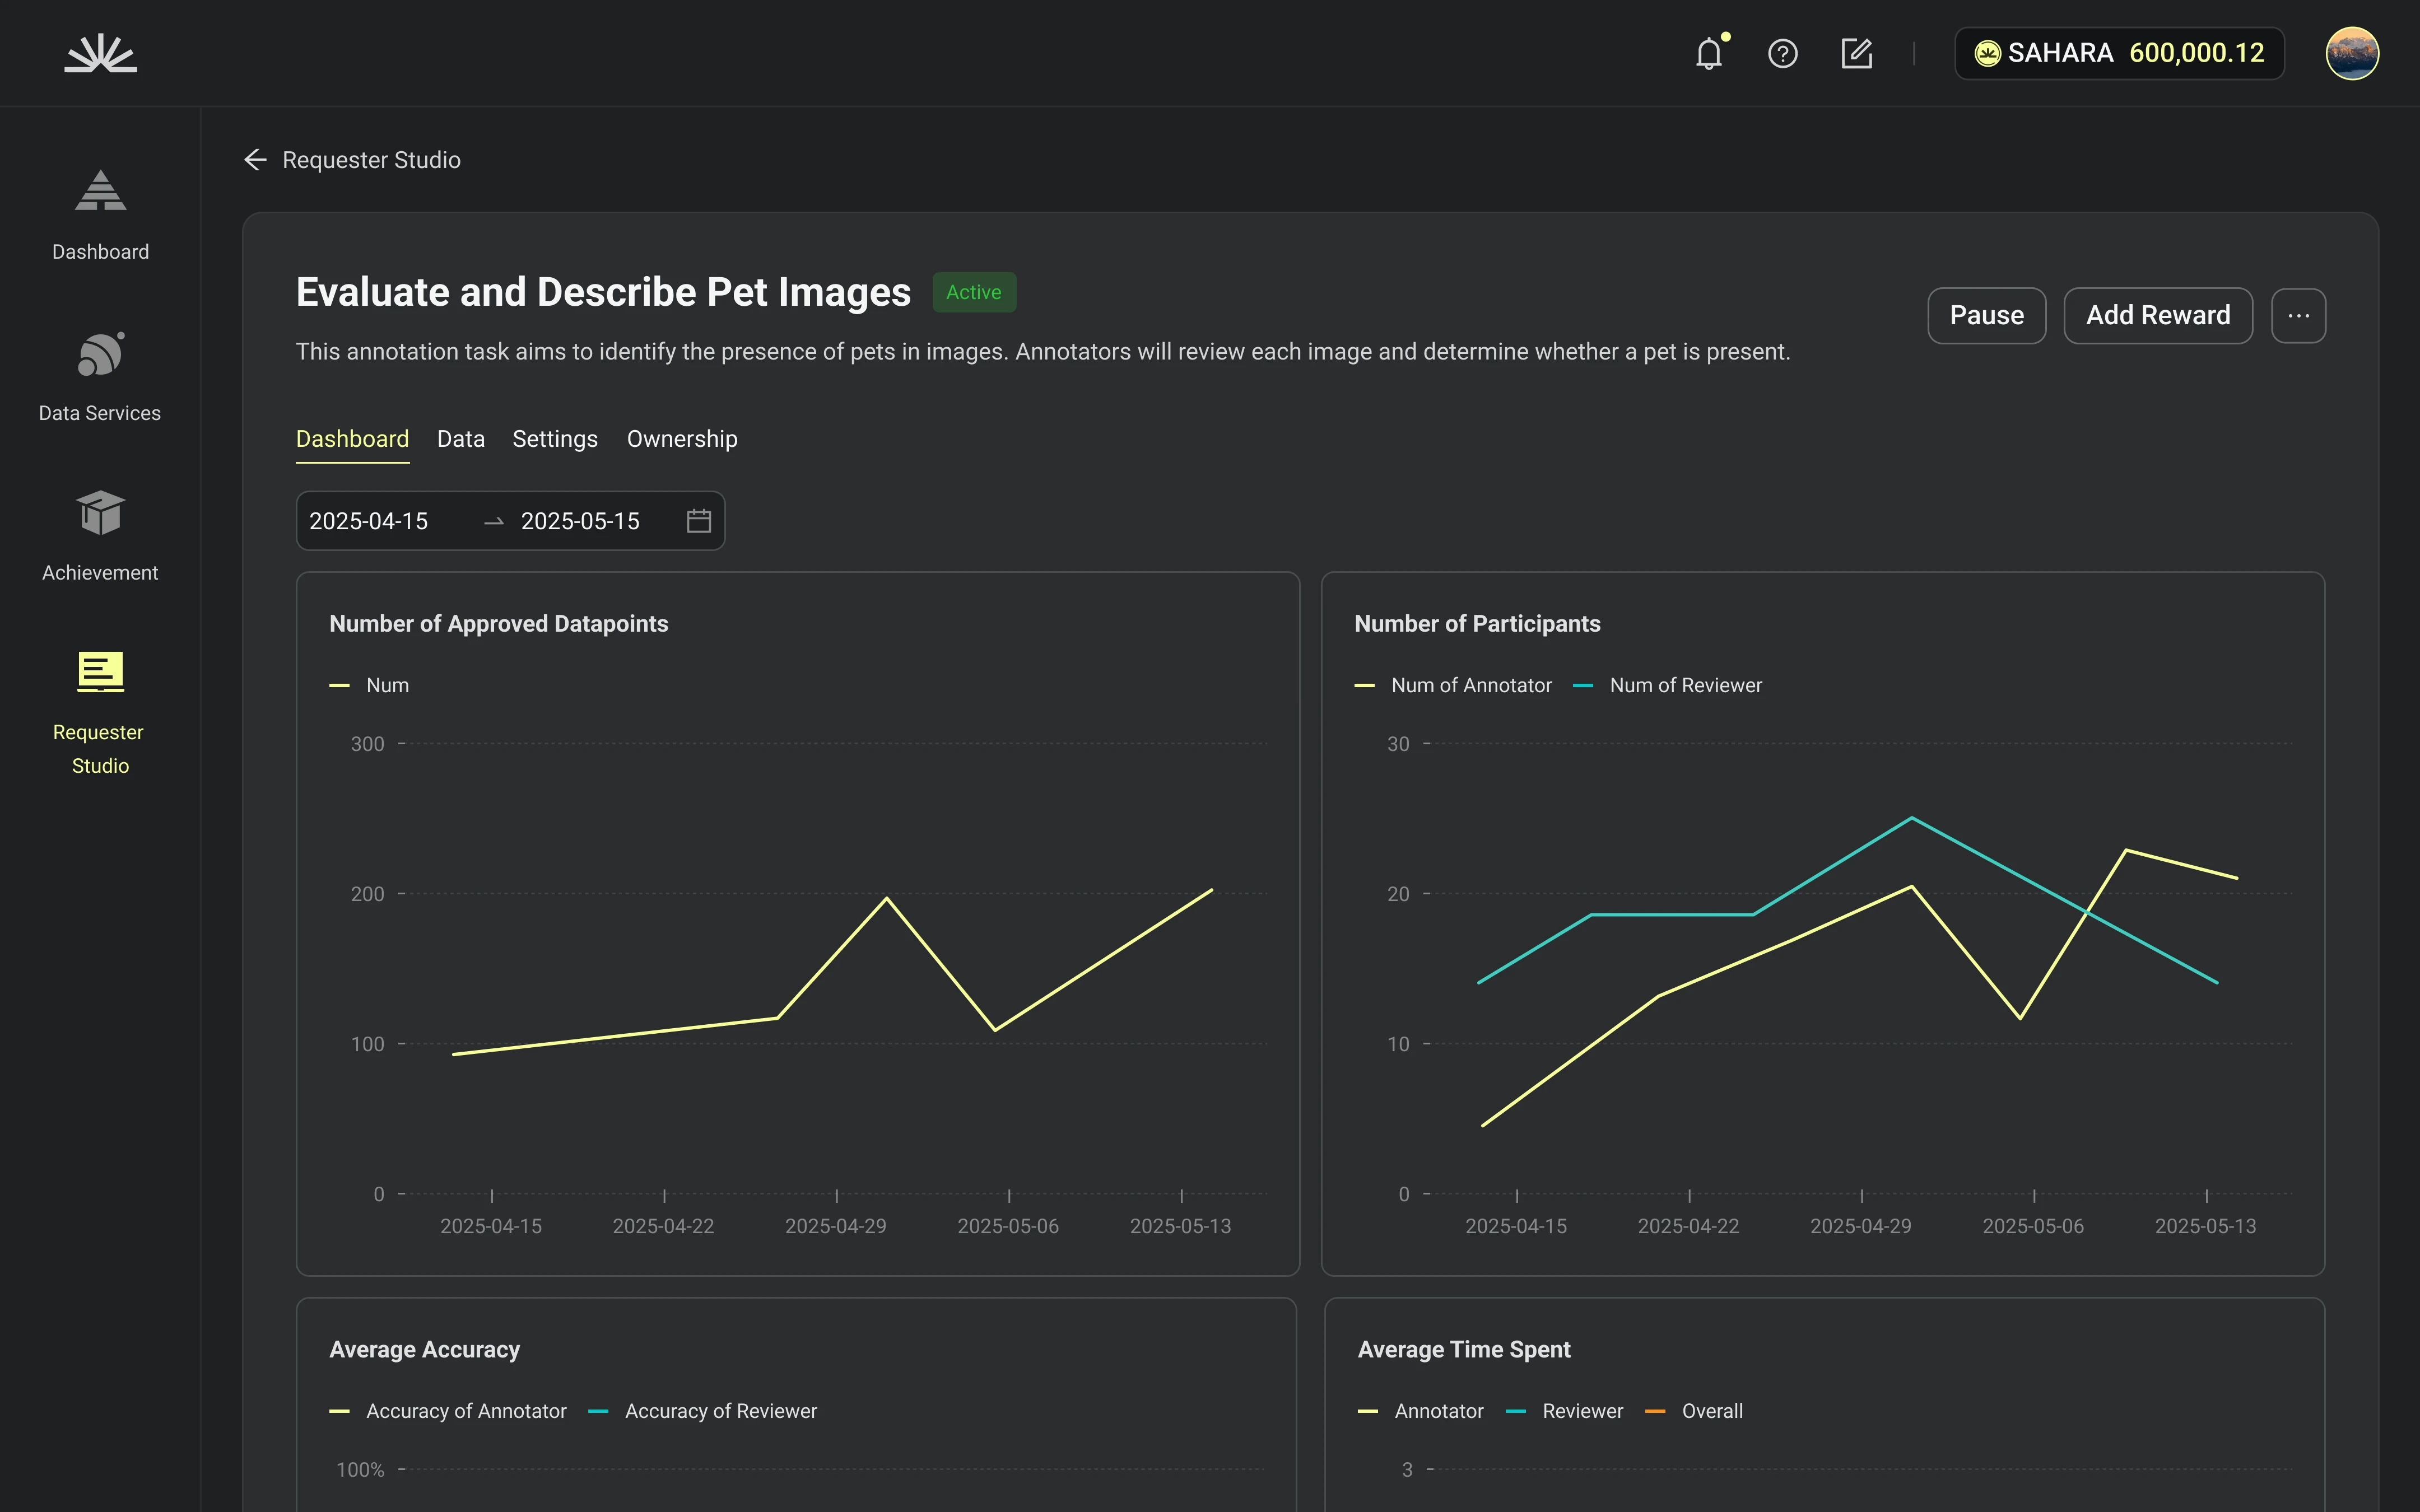This screenshot has height=1512, width=2420.
Task: Open the calendar date picker icon
Action: pos(699,521)
